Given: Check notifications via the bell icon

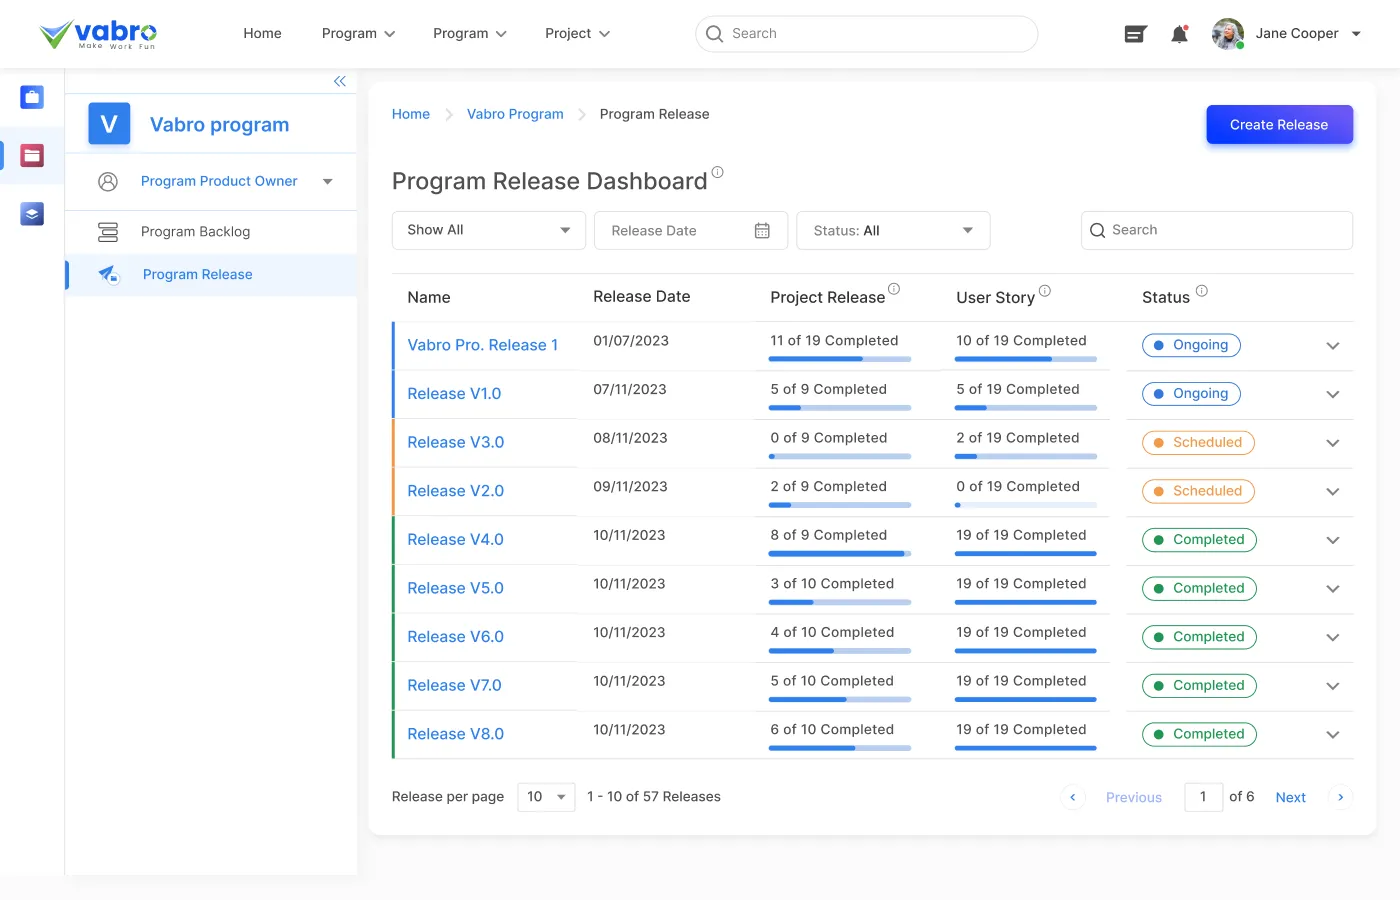Looking at the screenshot, I should click(x=1179, y=33).
